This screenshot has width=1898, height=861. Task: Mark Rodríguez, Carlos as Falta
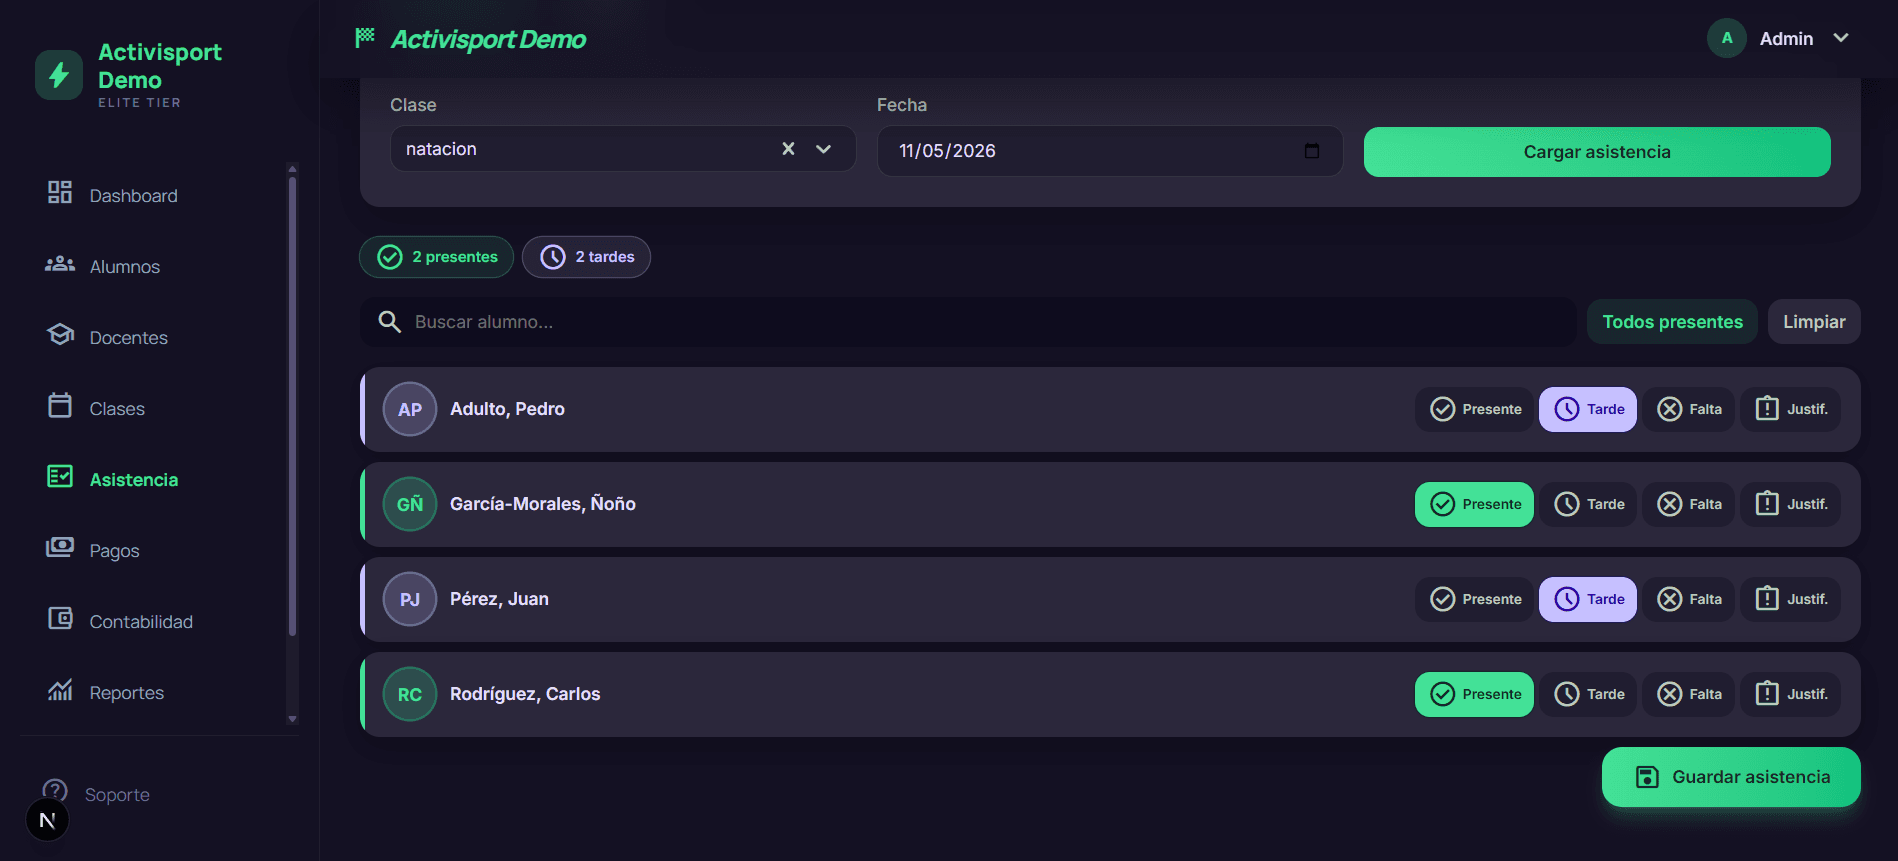pyautogui.click(x=1689, y=694)
